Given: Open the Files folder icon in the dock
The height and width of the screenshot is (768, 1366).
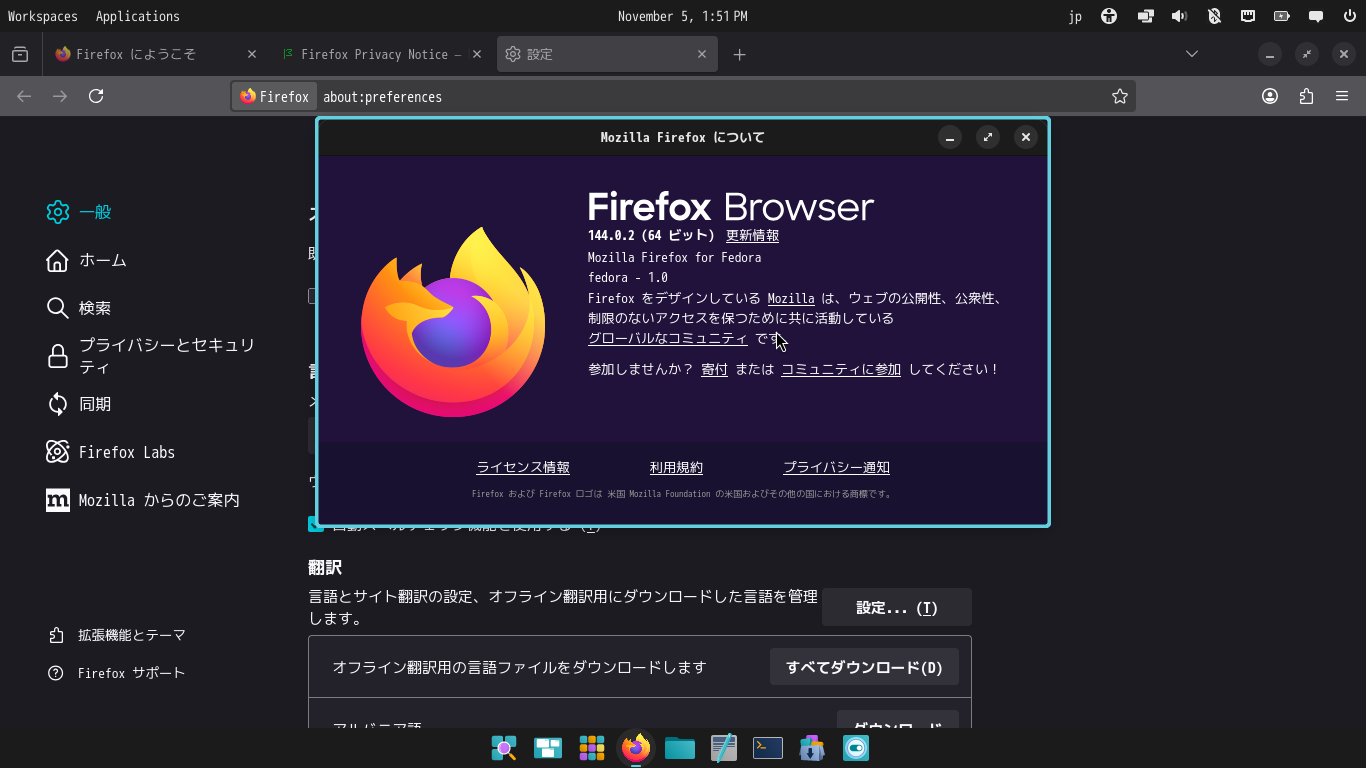Looking at the screenshot, I should click(x=680, y=747).
